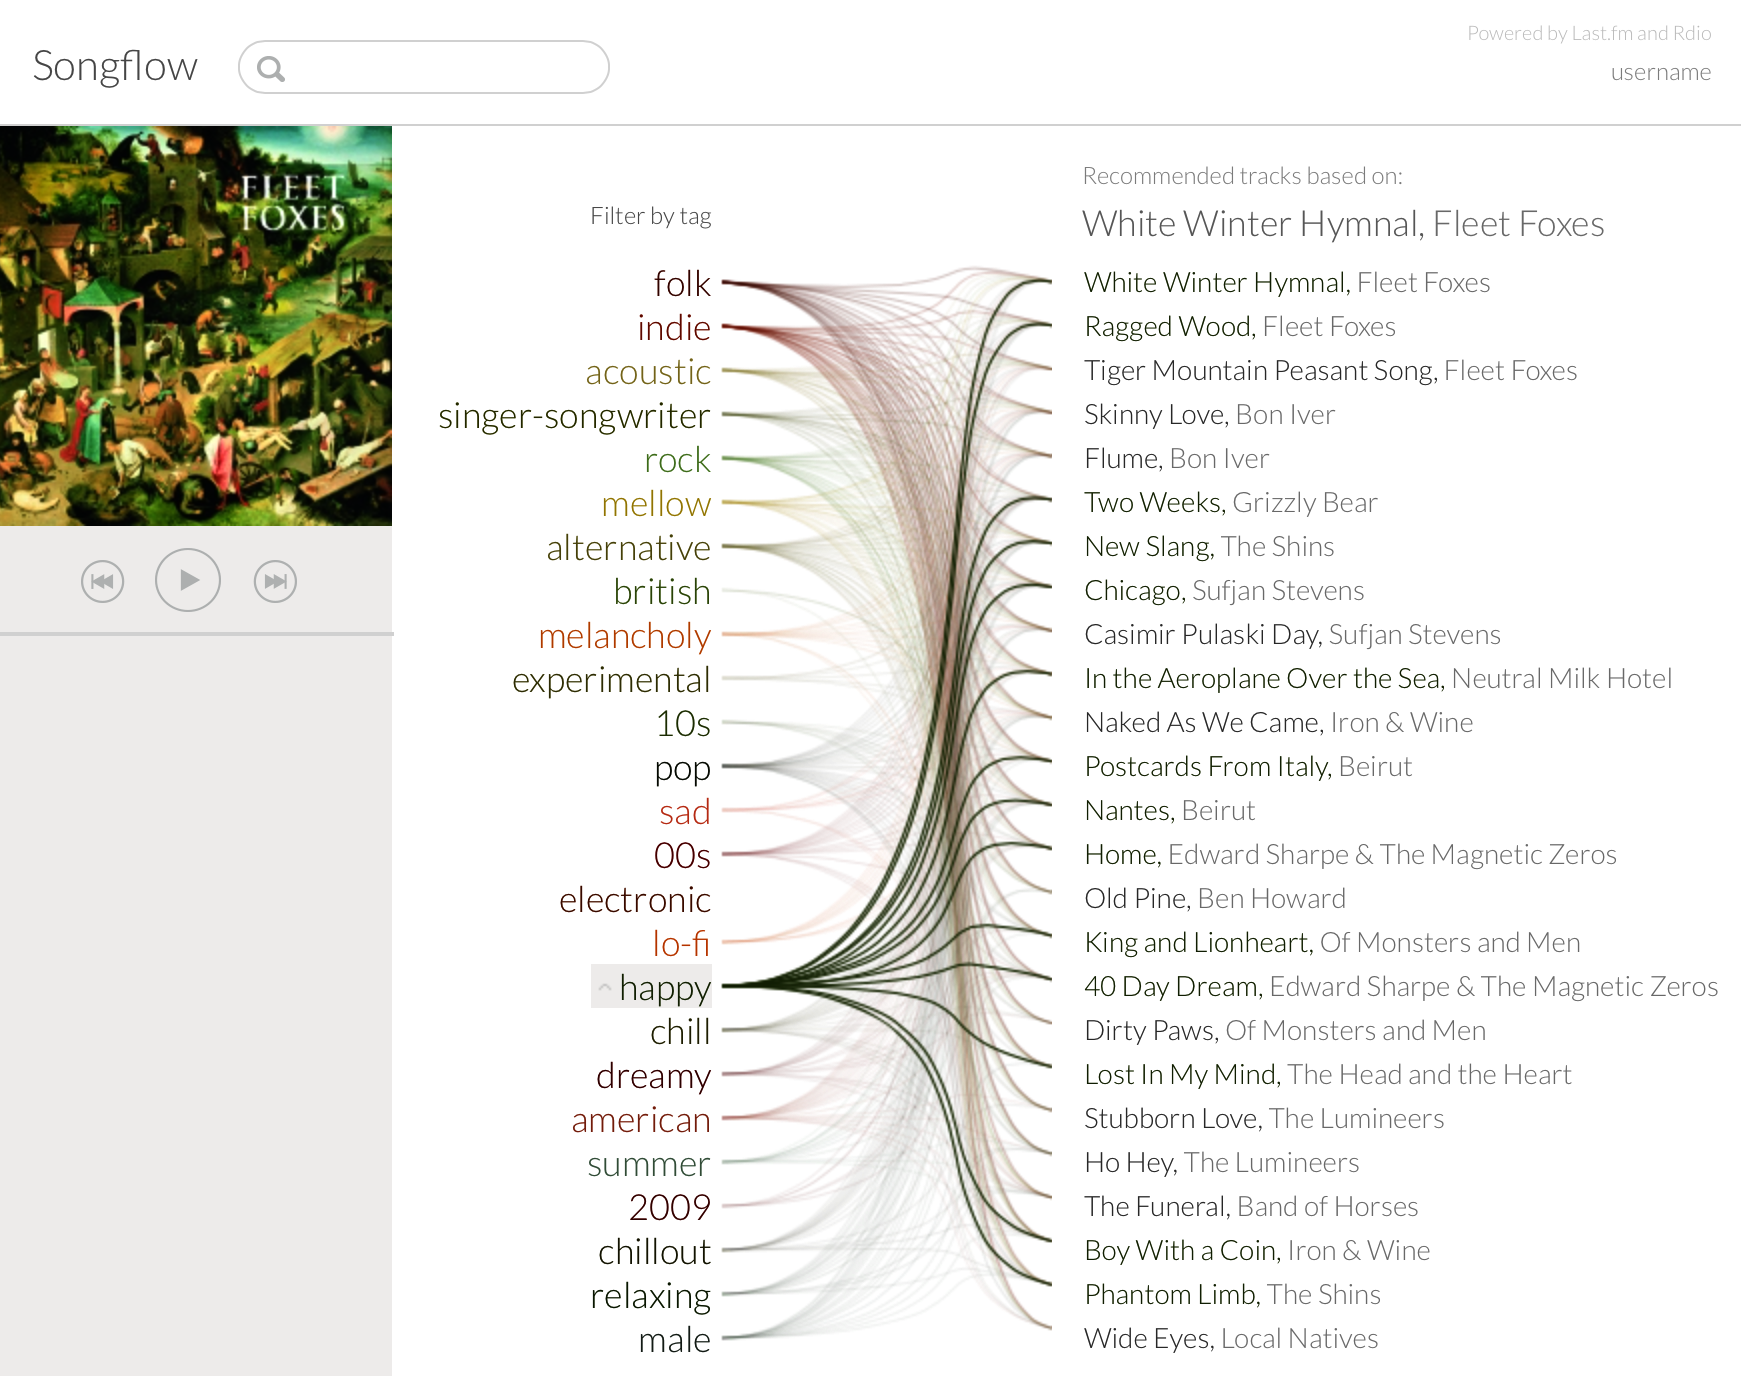Viewport: 1741px width, 1376px height.
Task: Select the pop tag
Action: (x=682, y=768)
